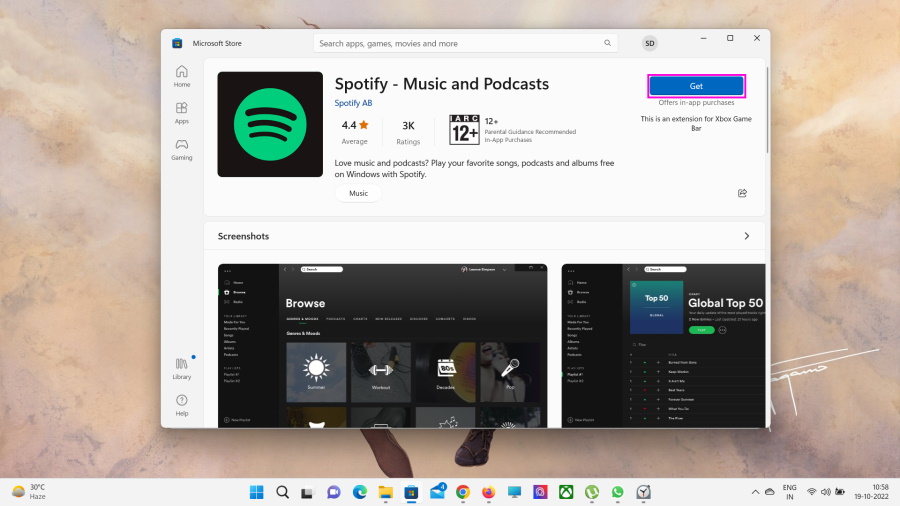Click the IARC 12+ rating badge
The height and width of the screenshot is (506, 900).
tap(464, 130)
